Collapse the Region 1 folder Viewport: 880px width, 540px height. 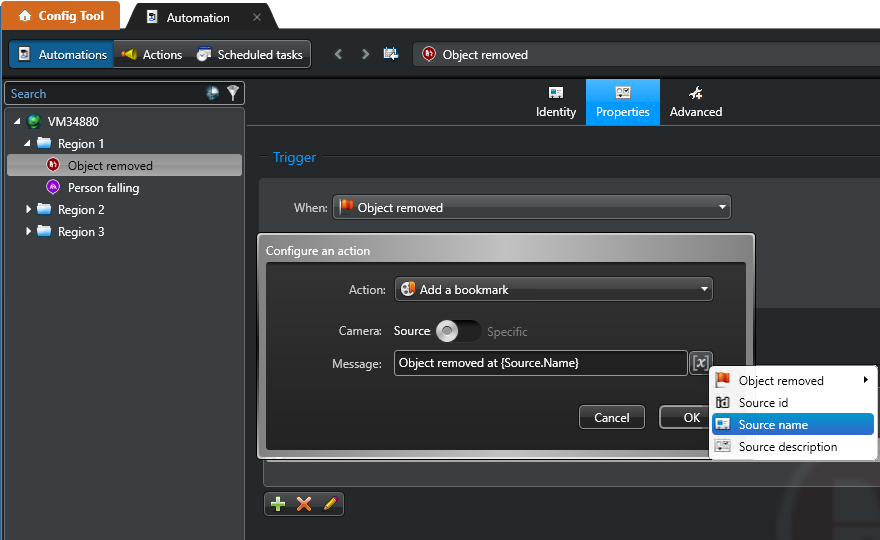27,143
